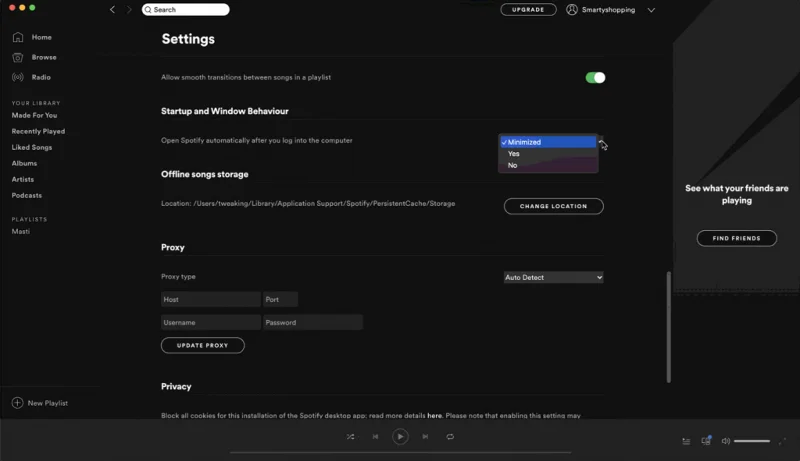Click the magnifier icon in search box

tap(148, 10)
